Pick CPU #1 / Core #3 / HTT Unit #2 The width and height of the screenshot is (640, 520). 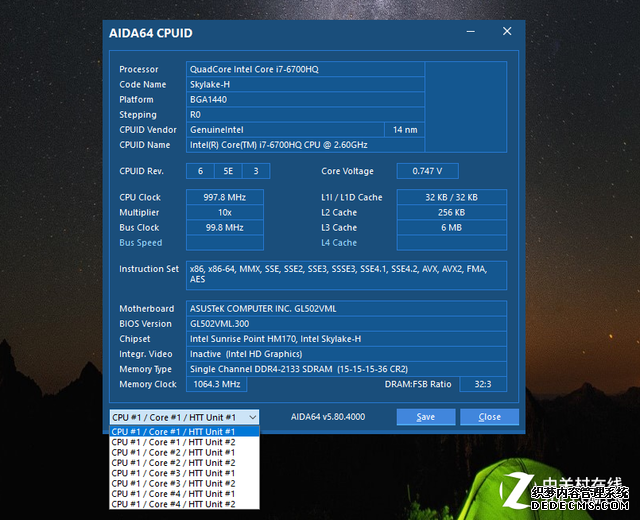point(184,483)
